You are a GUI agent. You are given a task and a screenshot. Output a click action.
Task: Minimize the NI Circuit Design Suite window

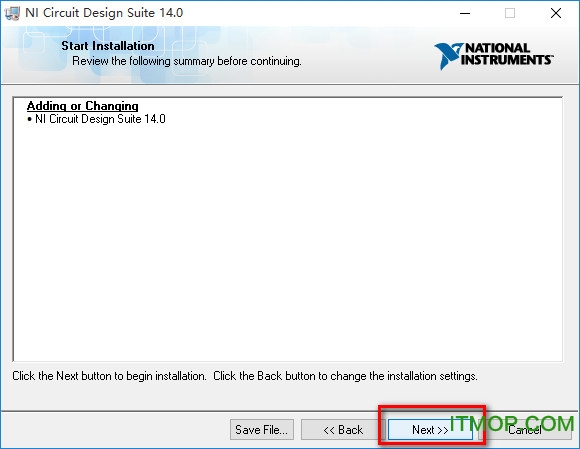(x=465, y=13)
